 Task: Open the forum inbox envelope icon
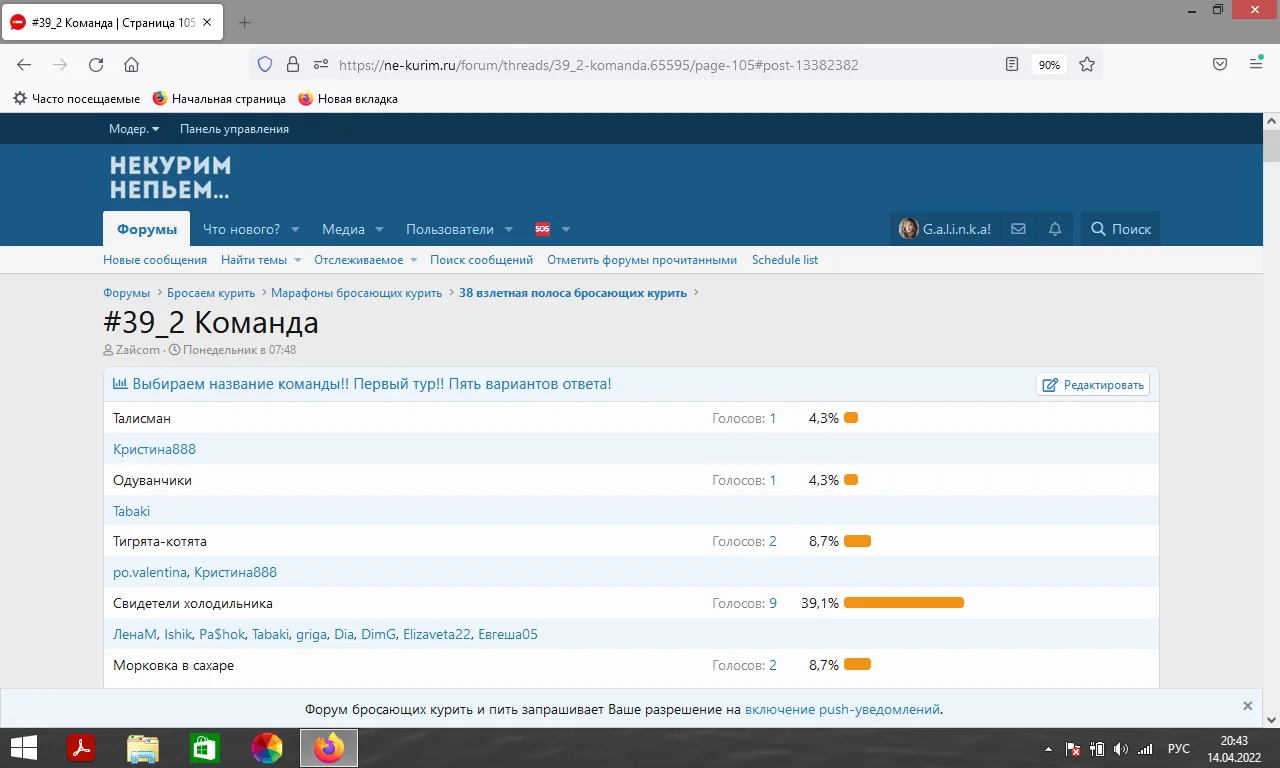coord(1018,229)
